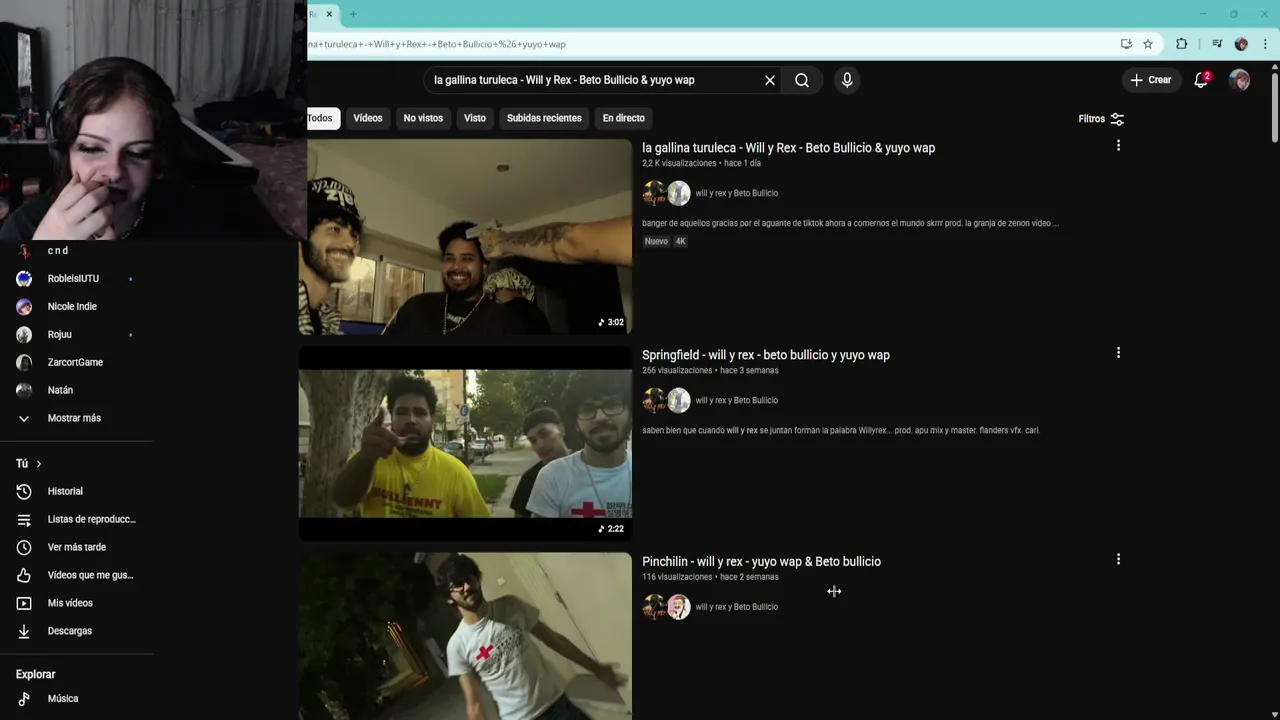Select the Subidas recientes filter chip
1280x720 pixels.
[x=544, y=118]
